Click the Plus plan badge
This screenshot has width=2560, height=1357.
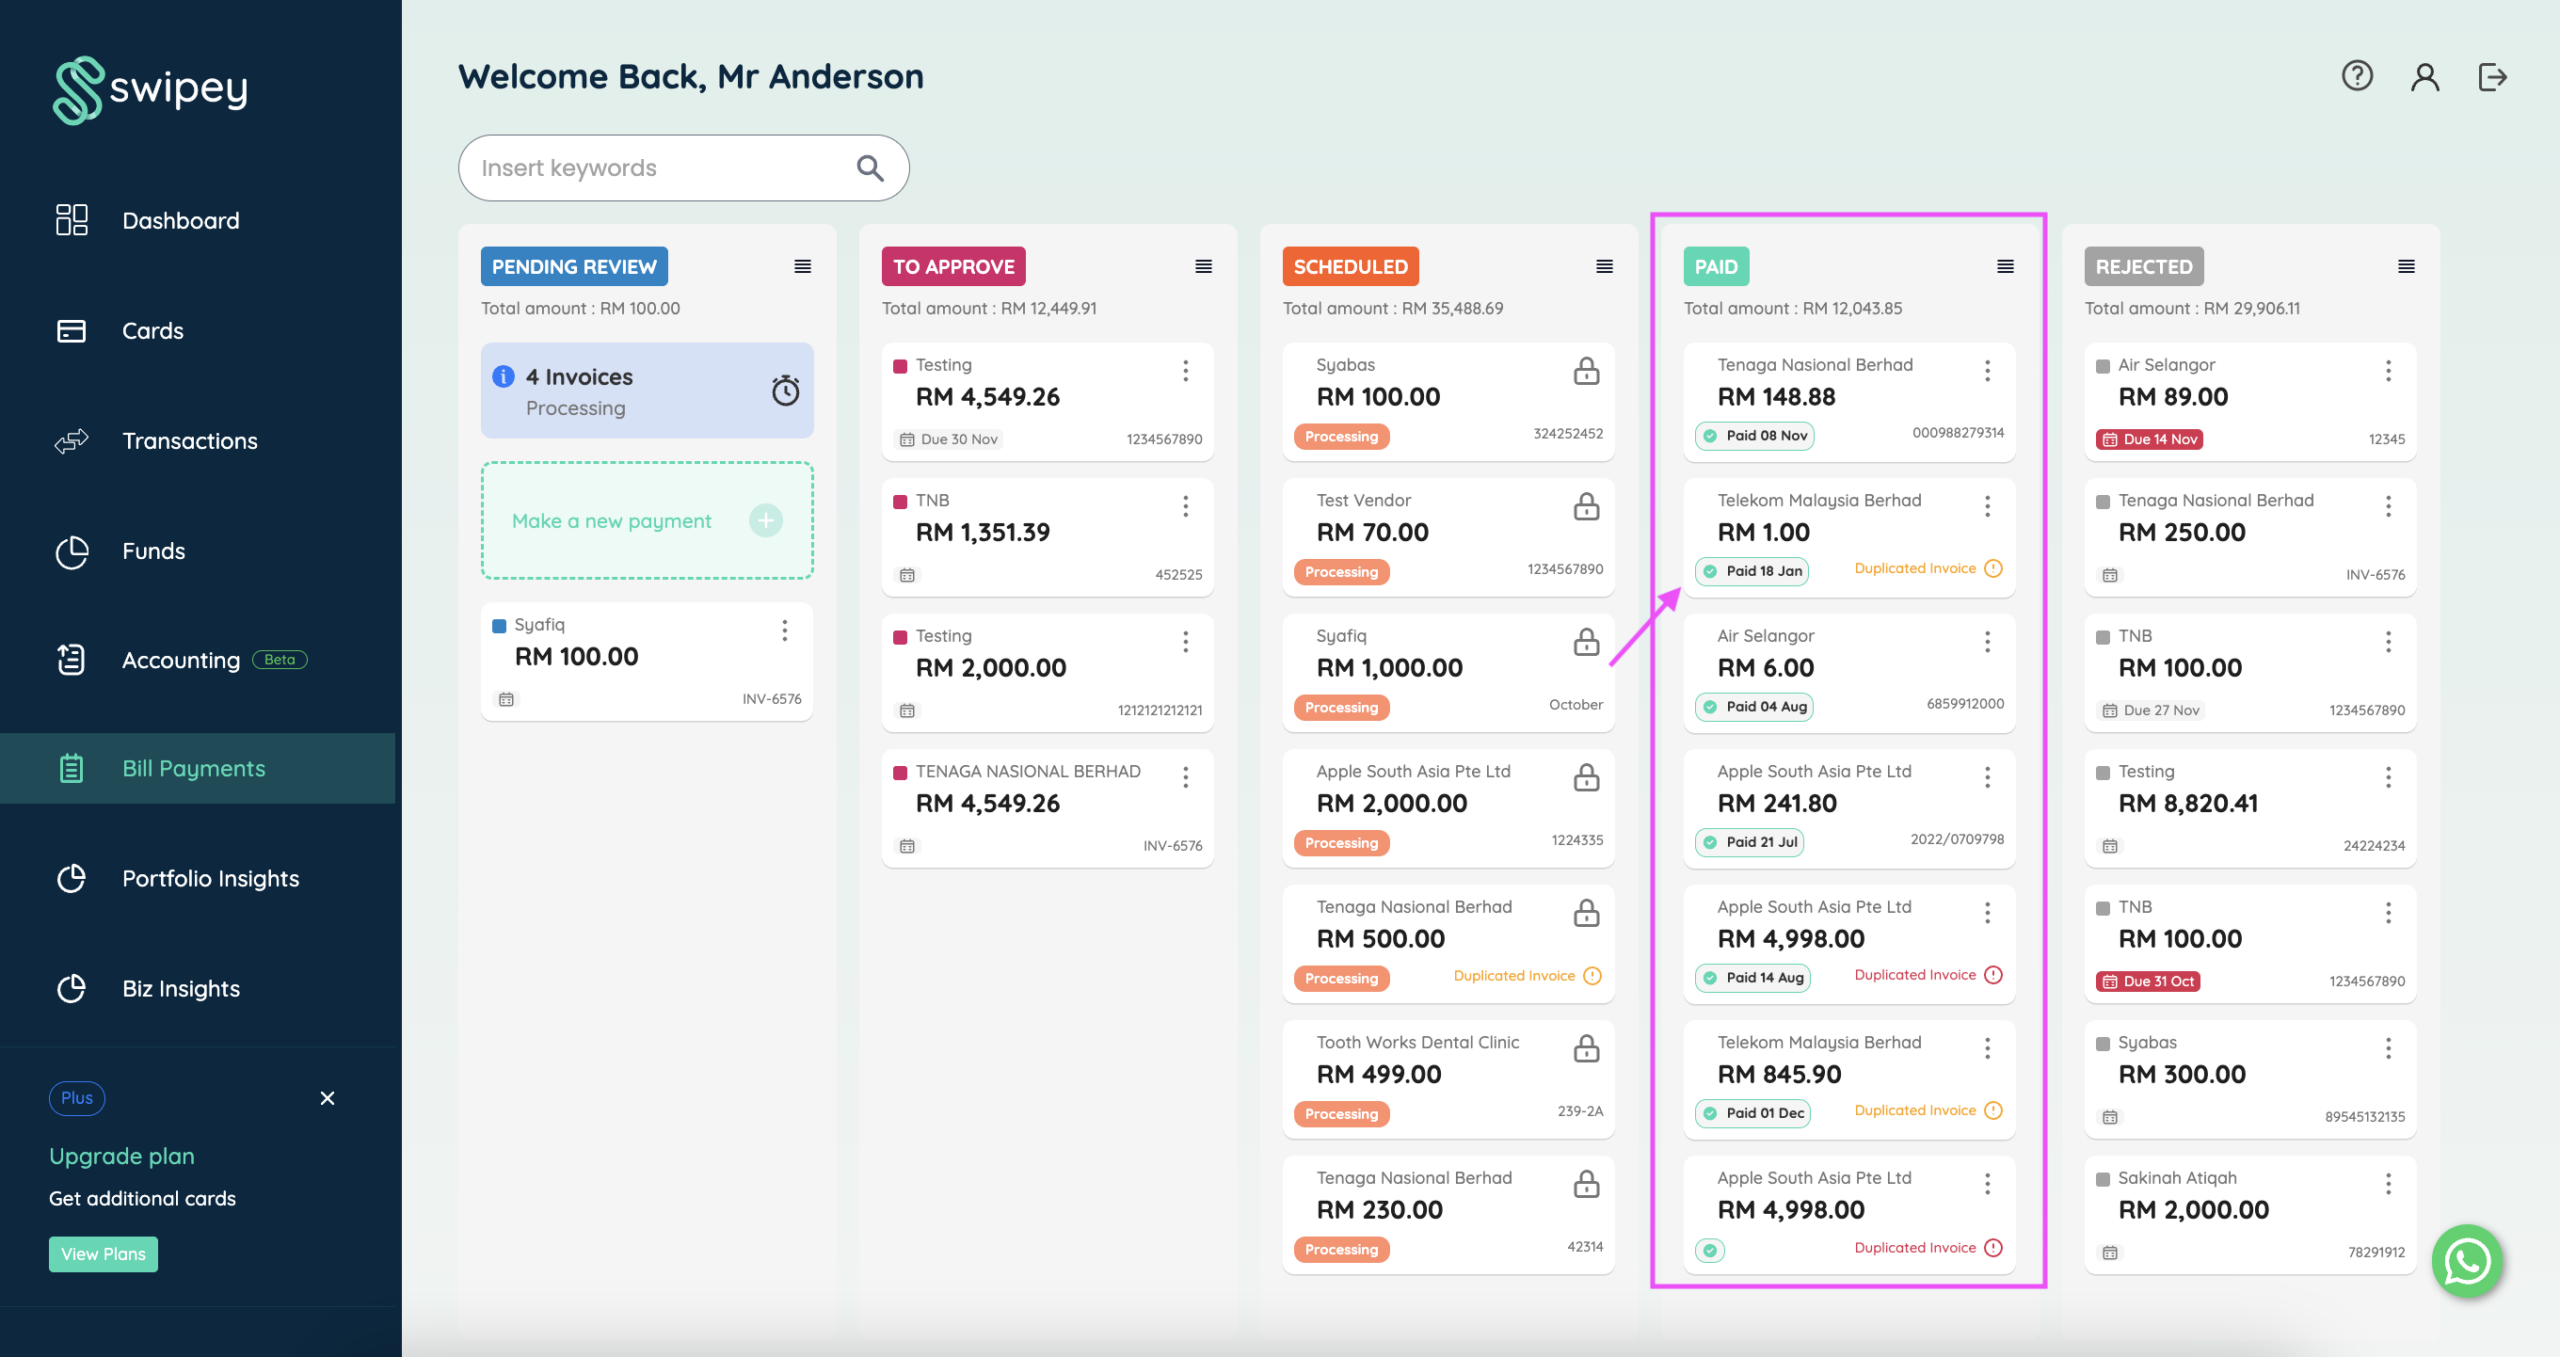[77, 1098]
